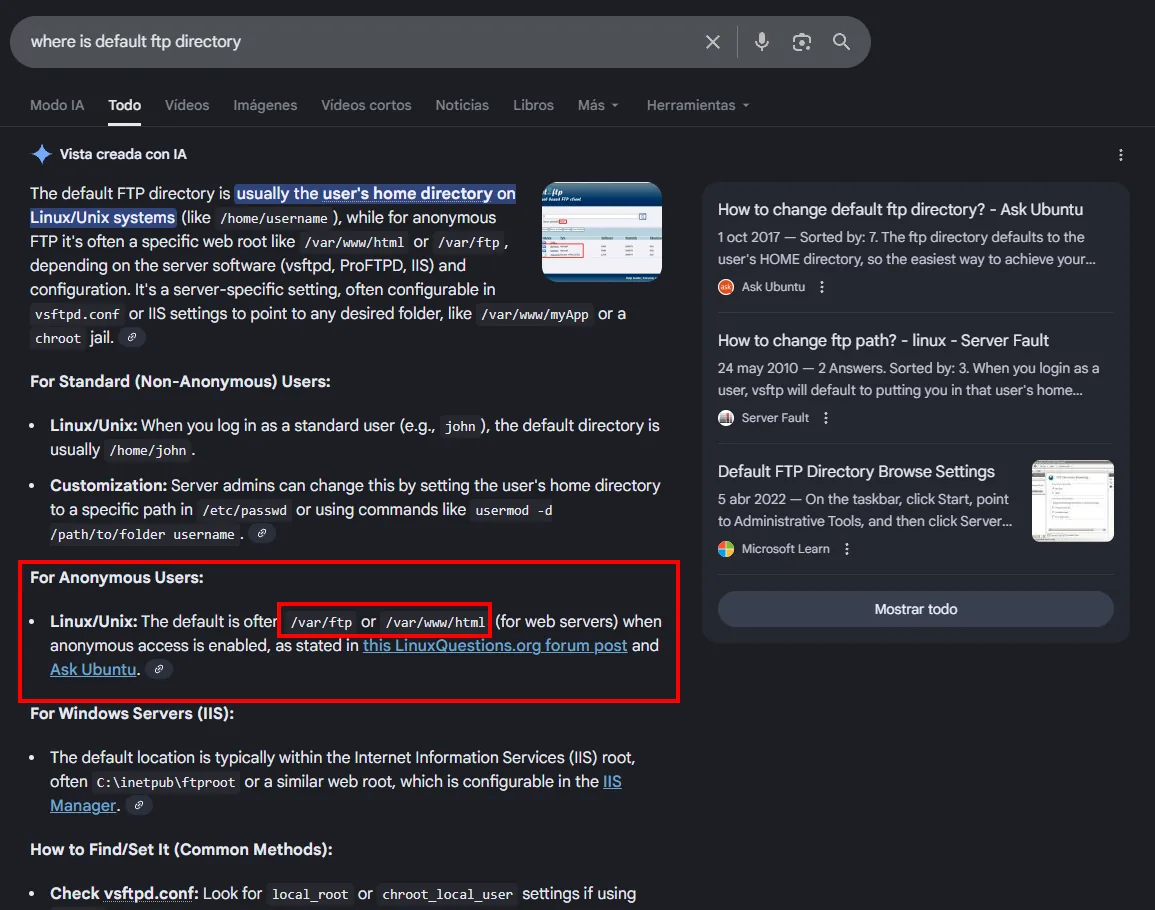Expand the Más dropdown

click(597, 105)
